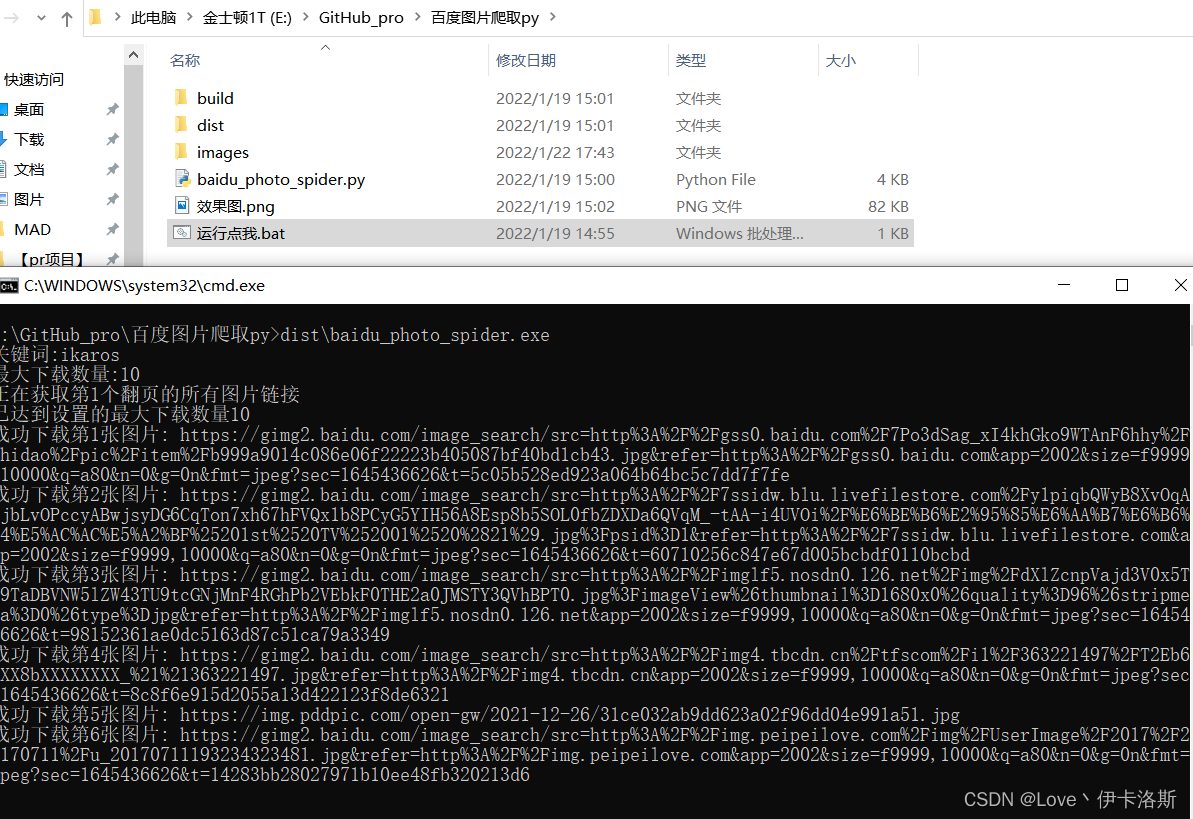The image size is (1193, 819).
Task: Click the dist folder icon
Action: click(x=181, y=124)
